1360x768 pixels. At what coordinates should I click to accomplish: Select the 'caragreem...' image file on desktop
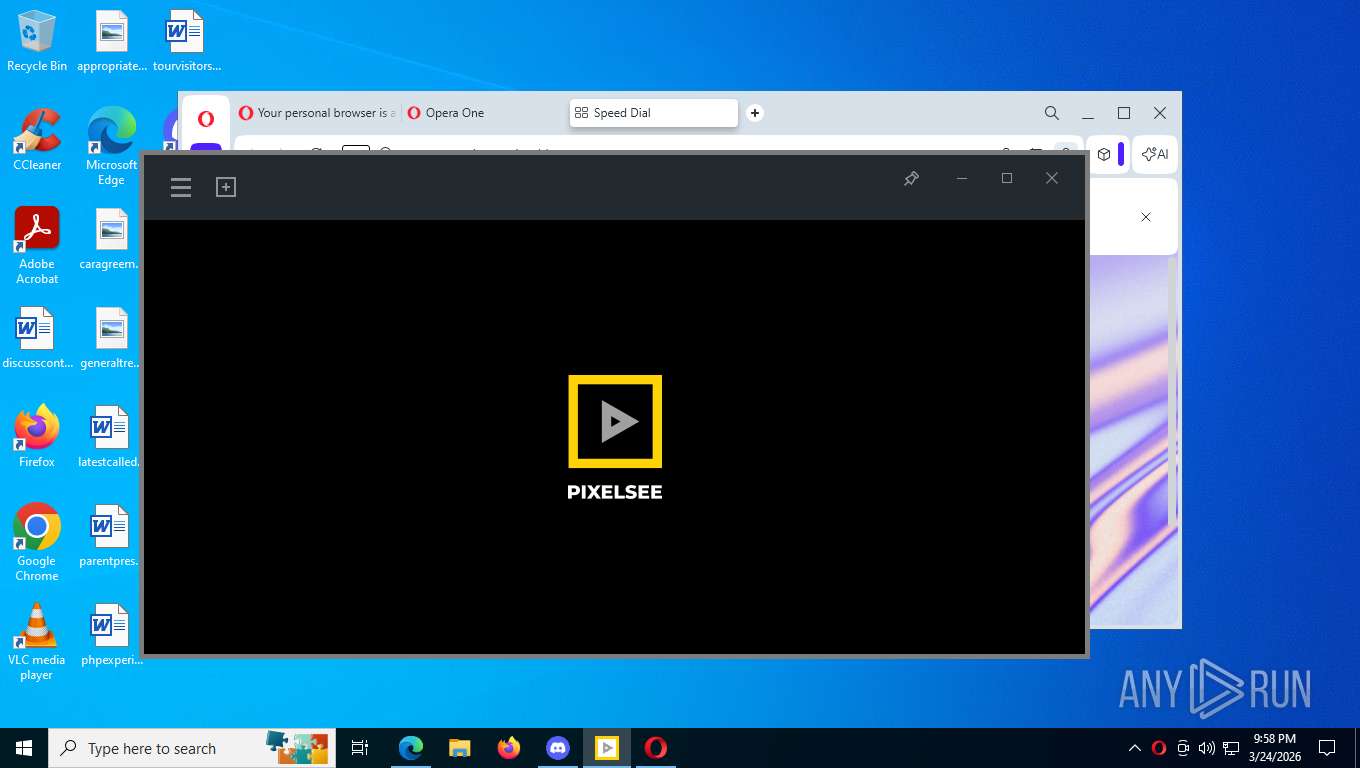tap(111, 239)
